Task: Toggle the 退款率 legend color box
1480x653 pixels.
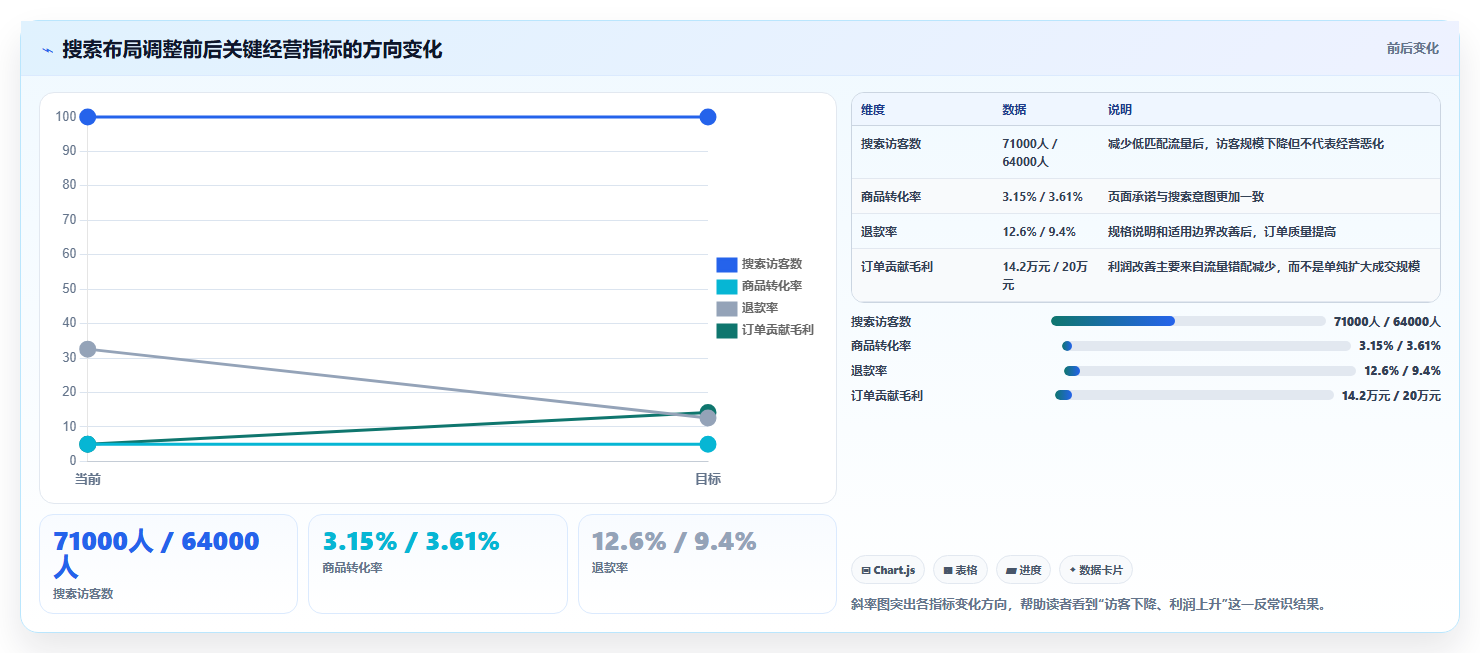Action: [726, 308]
